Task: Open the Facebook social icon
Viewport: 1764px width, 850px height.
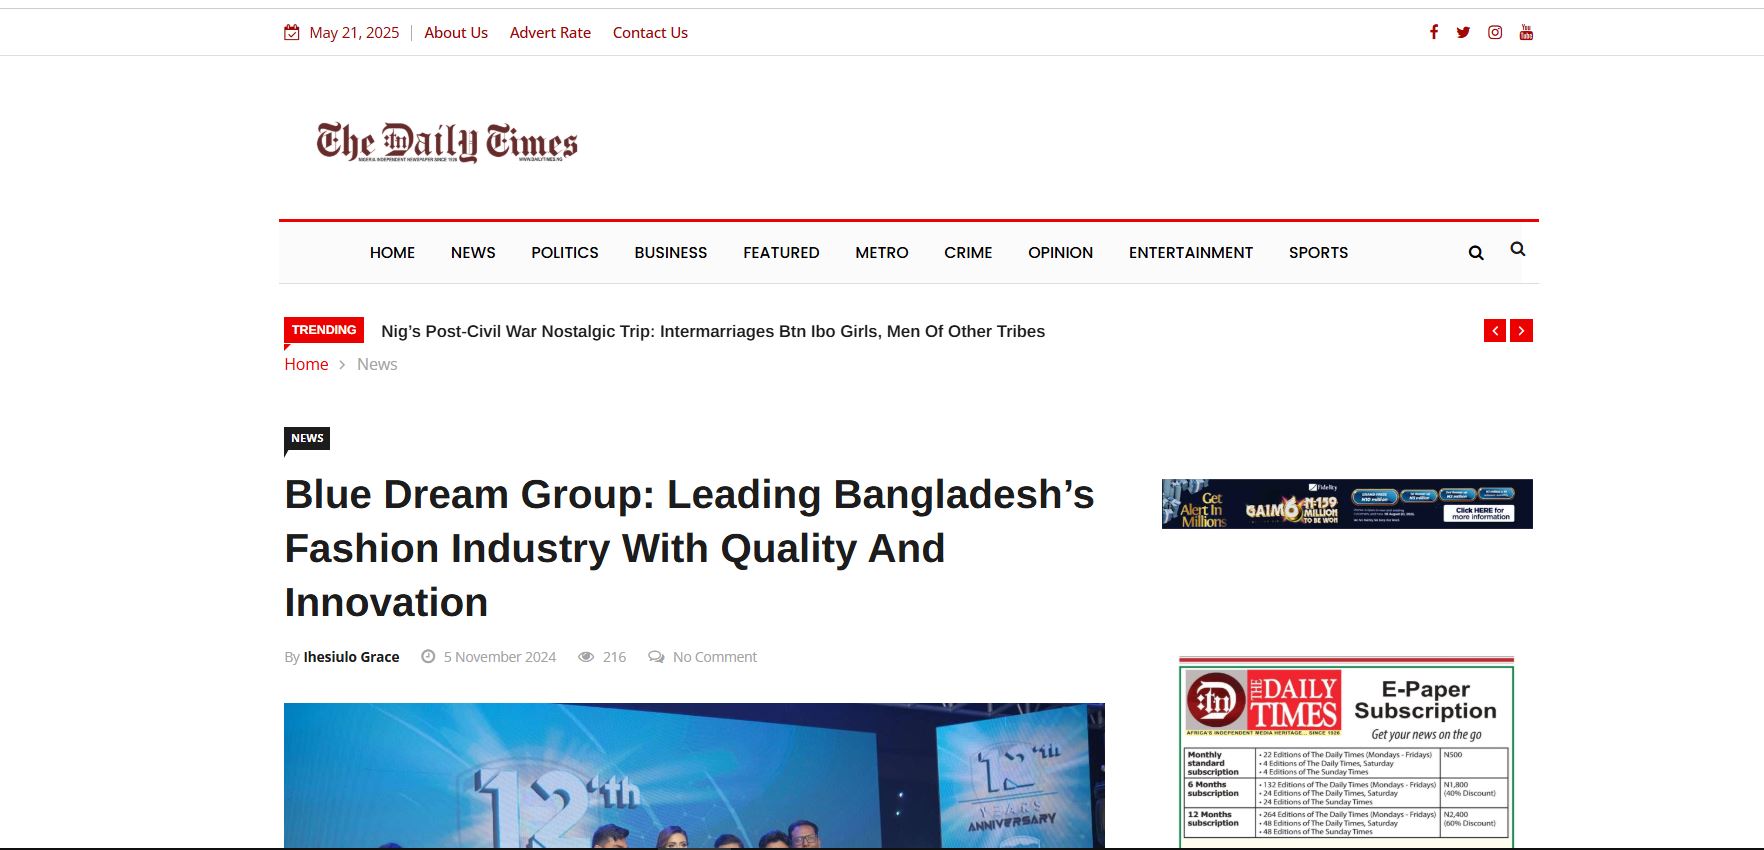Action: point(1433,32)
